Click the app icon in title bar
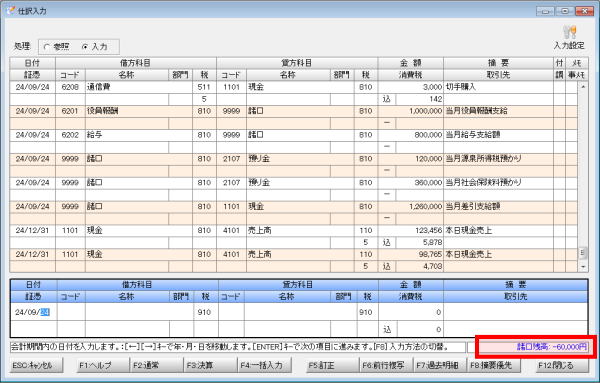The height and width of the screenshot is (383, 600). tap(10, 11)
